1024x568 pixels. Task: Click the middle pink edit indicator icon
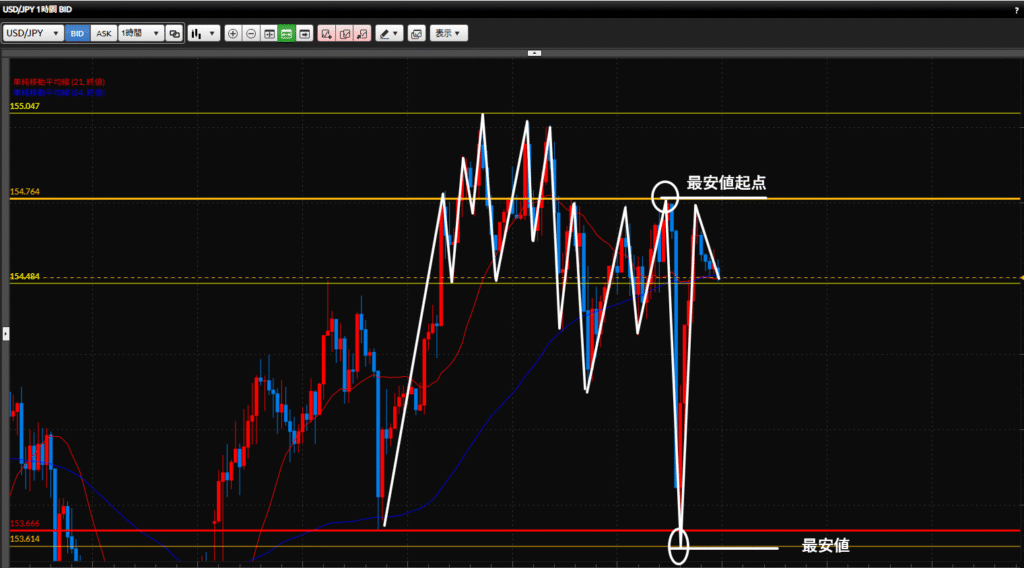coord(344,33)
